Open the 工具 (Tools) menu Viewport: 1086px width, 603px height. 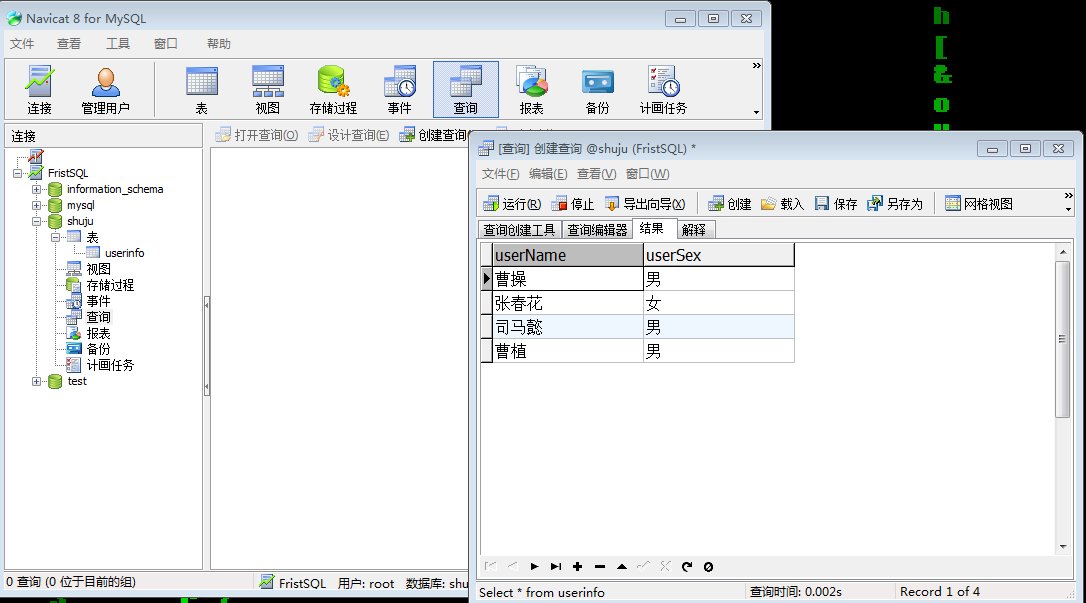tap(118, 44)
